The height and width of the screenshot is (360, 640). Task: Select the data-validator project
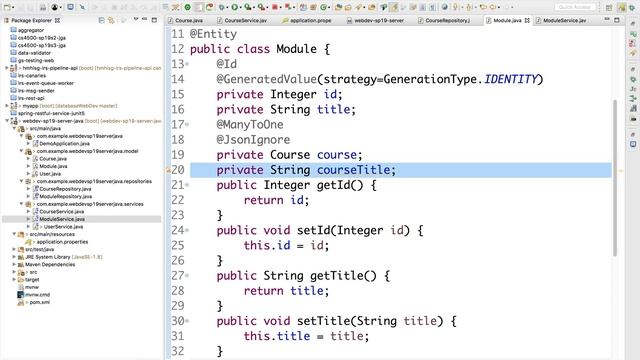pos(34,53)
